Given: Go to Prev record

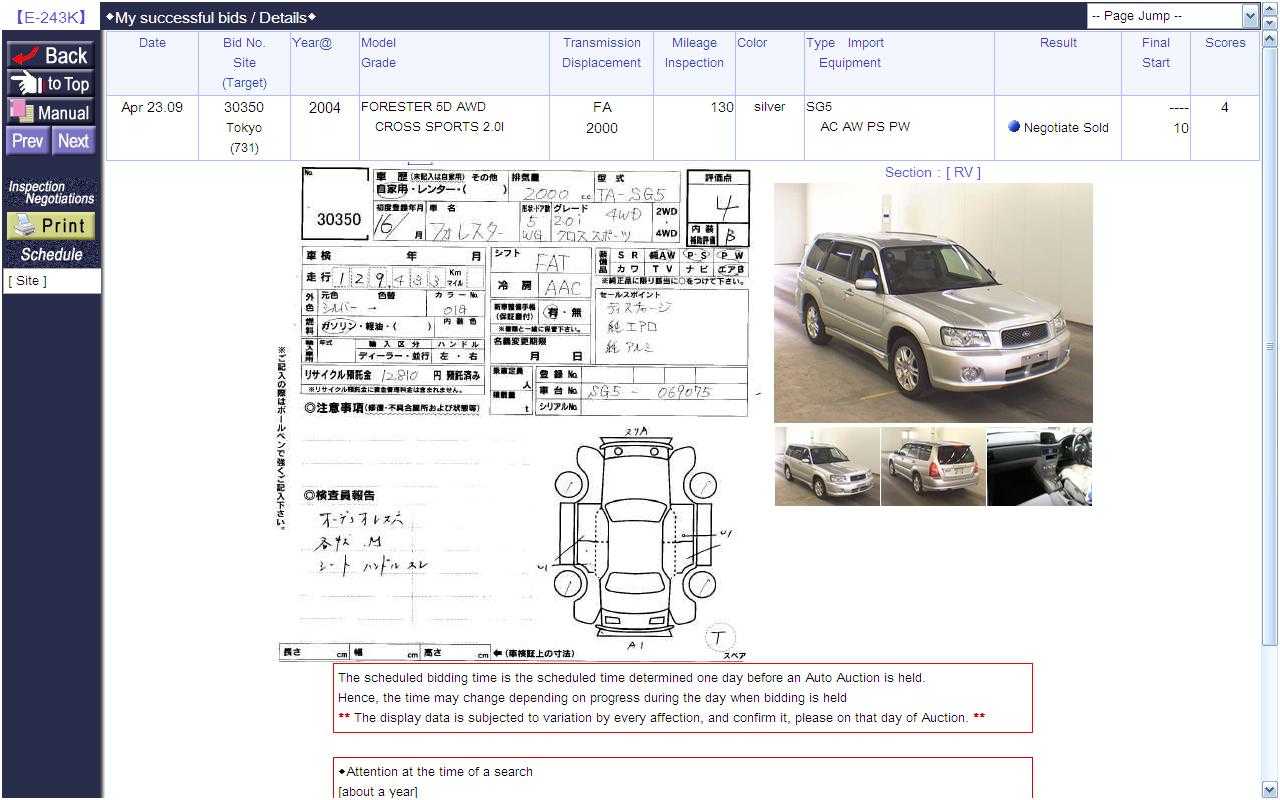Looking at the screenshot, I should pyautogui.click(x=27, y=141).
